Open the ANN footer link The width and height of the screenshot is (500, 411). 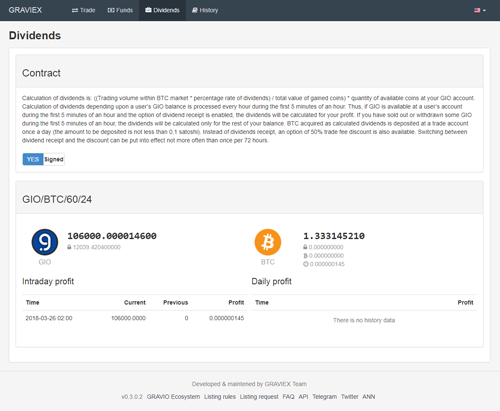(369, 397)
